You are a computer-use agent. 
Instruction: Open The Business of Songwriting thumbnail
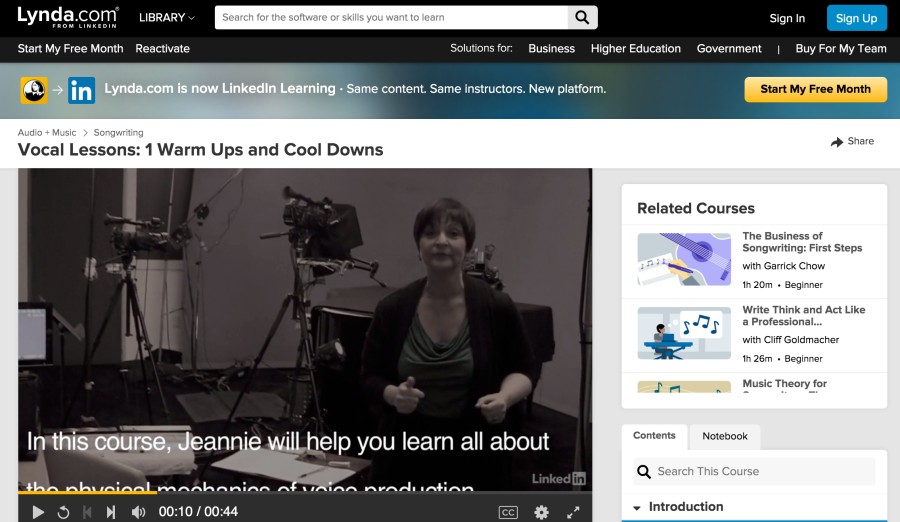pyautogui.click(x=684, y=260)
